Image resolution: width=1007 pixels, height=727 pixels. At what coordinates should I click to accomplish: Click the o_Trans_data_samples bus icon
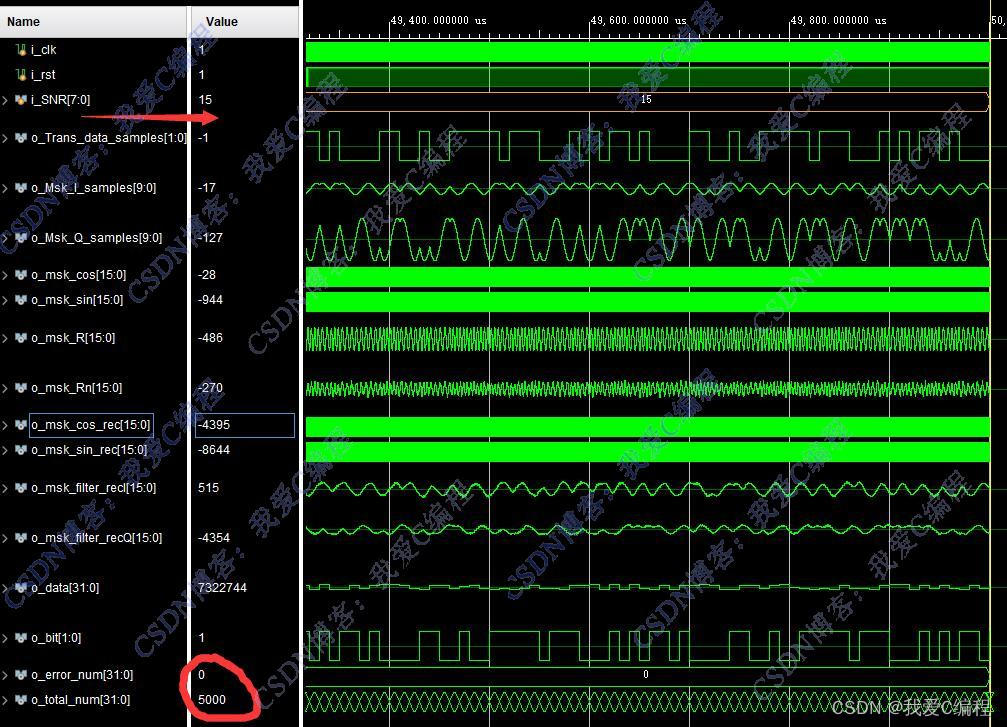point(21,137)
